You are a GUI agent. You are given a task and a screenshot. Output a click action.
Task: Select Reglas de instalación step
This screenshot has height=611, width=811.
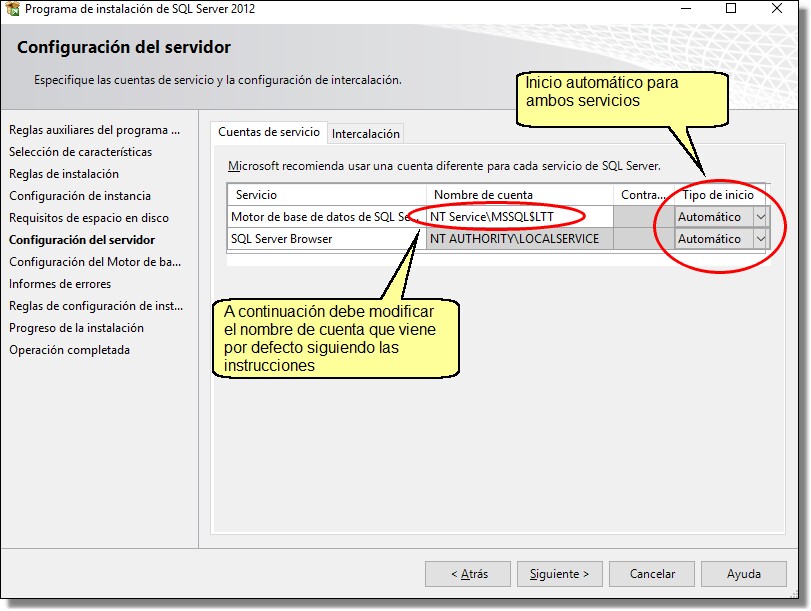coord(64,174)
